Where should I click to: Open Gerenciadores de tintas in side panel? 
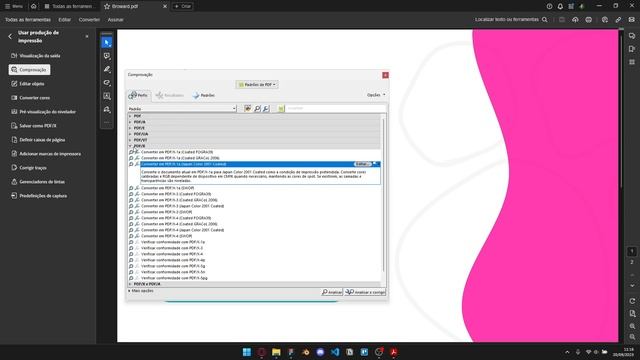click(x=38, y=182)
